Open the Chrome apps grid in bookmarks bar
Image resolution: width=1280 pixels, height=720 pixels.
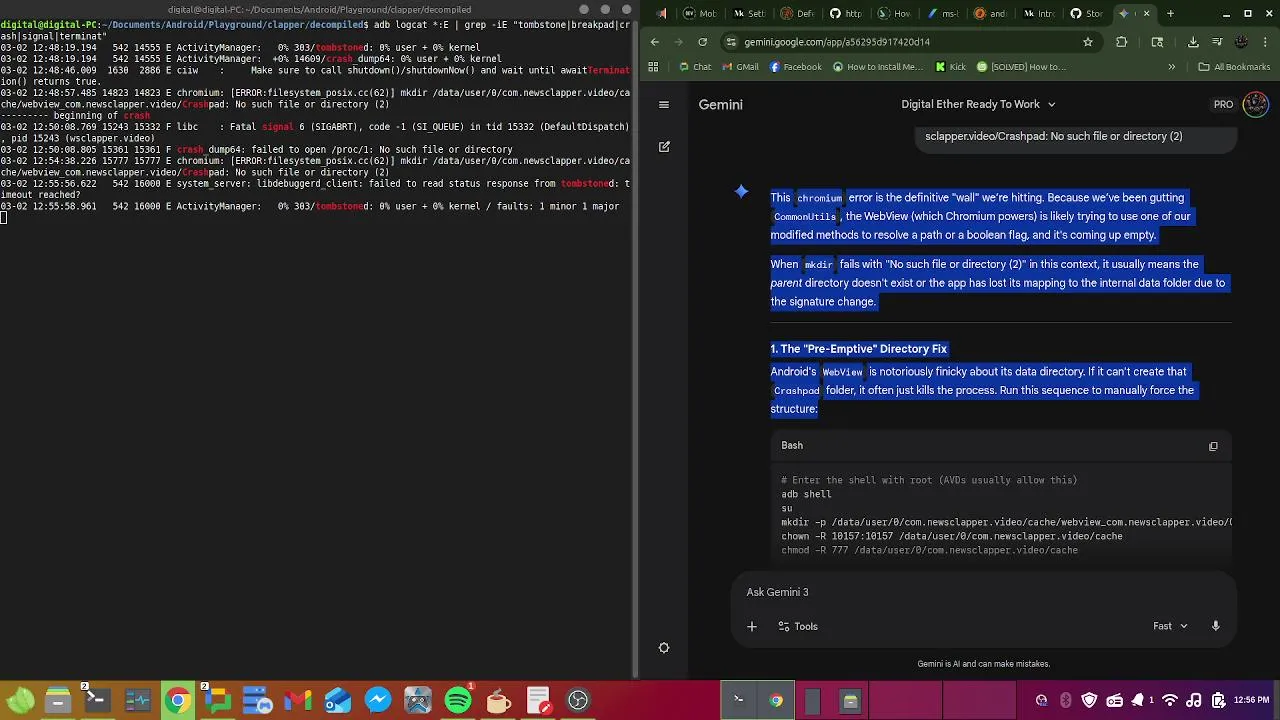click(653, 67)
